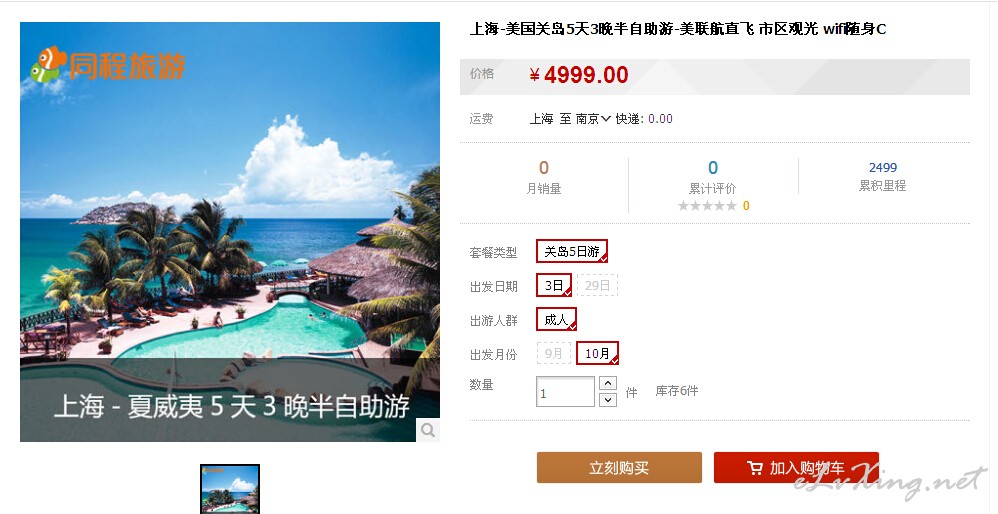Pick departure month 9月
Viewport: 998px width, 514px height.
tap(554, 354)
